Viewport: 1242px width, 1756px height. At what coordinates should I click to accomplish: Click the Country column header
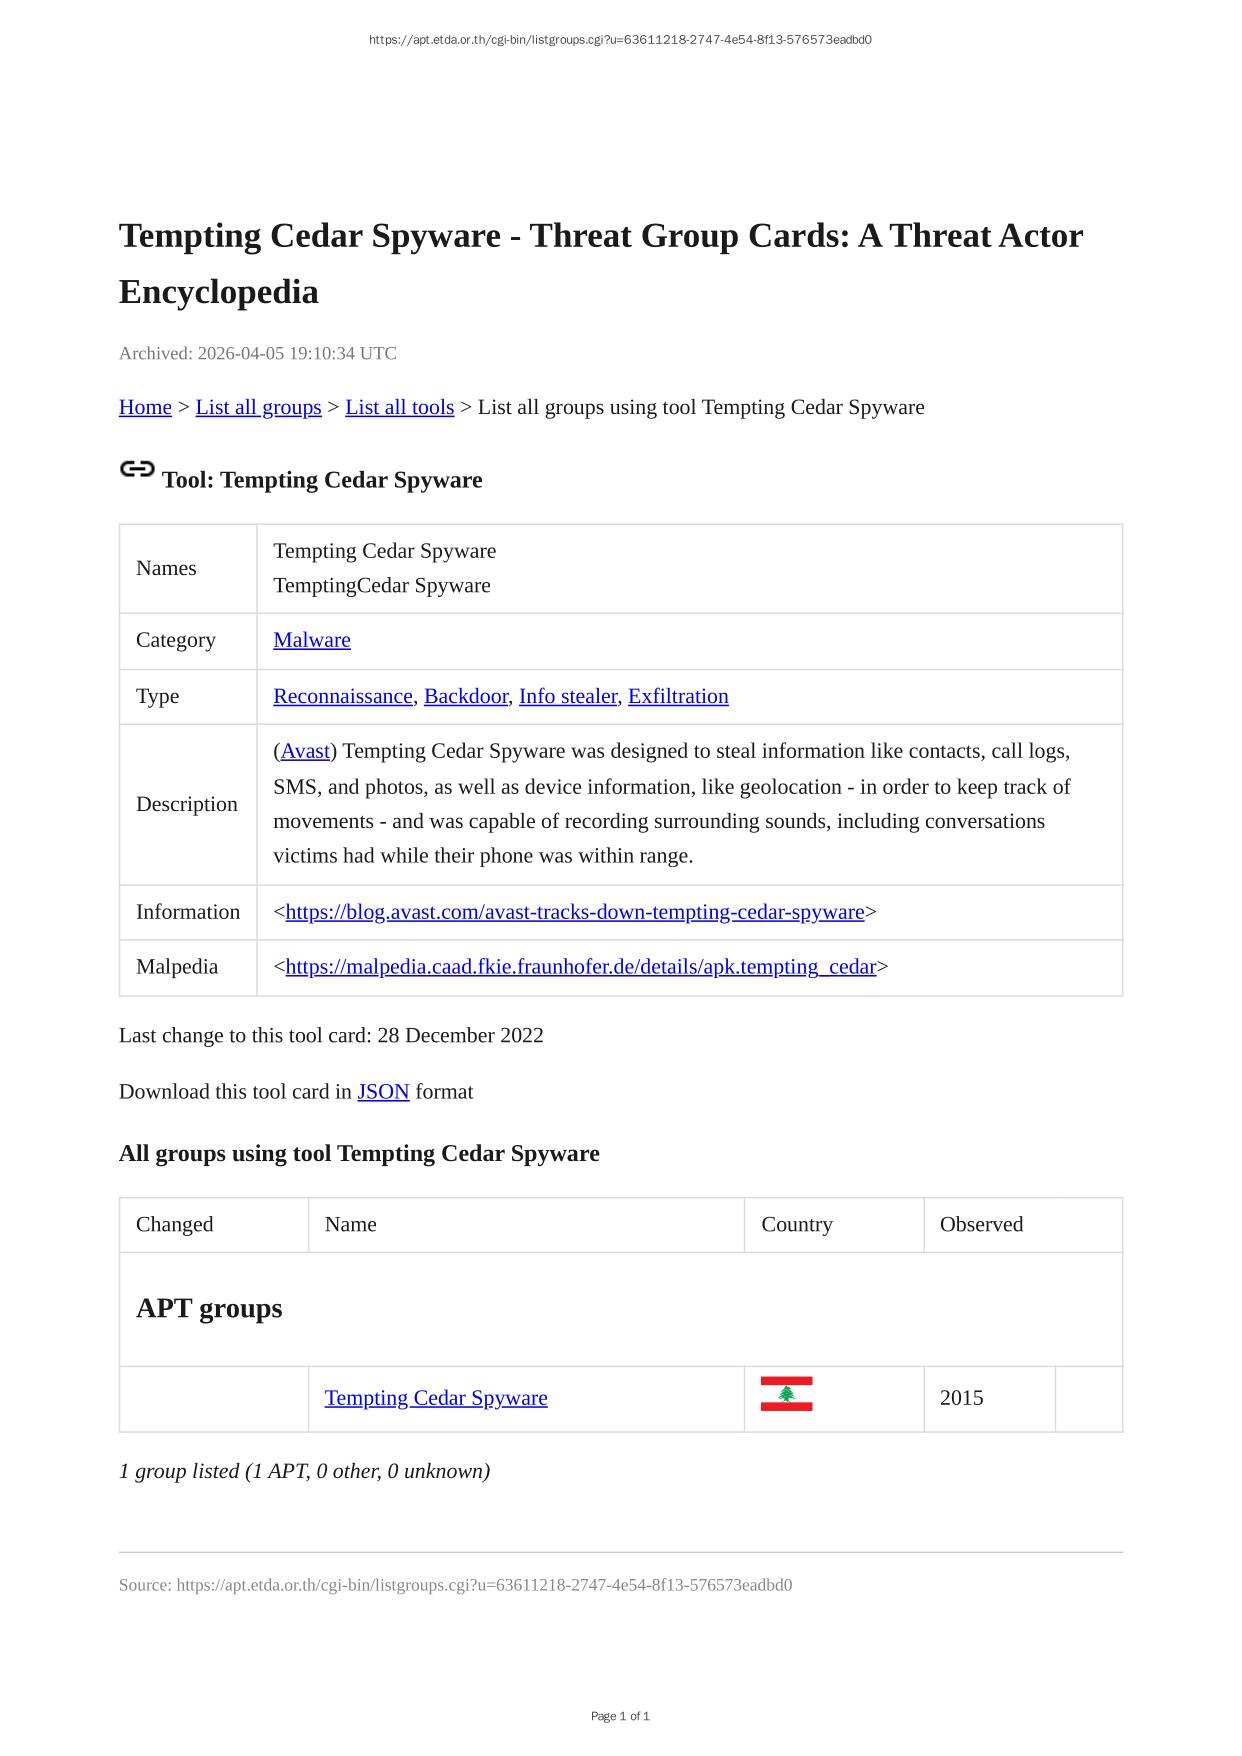(x=797, y=1224)
